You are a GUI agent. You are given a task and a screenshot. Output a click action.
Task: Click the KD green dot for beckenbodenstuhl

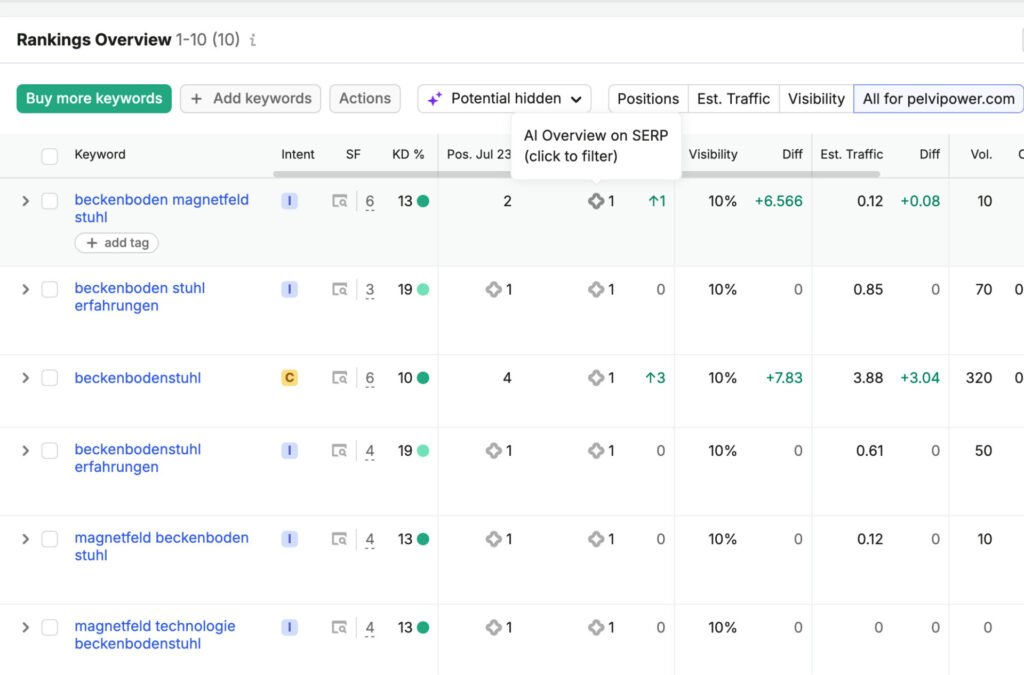pos(423,377)
